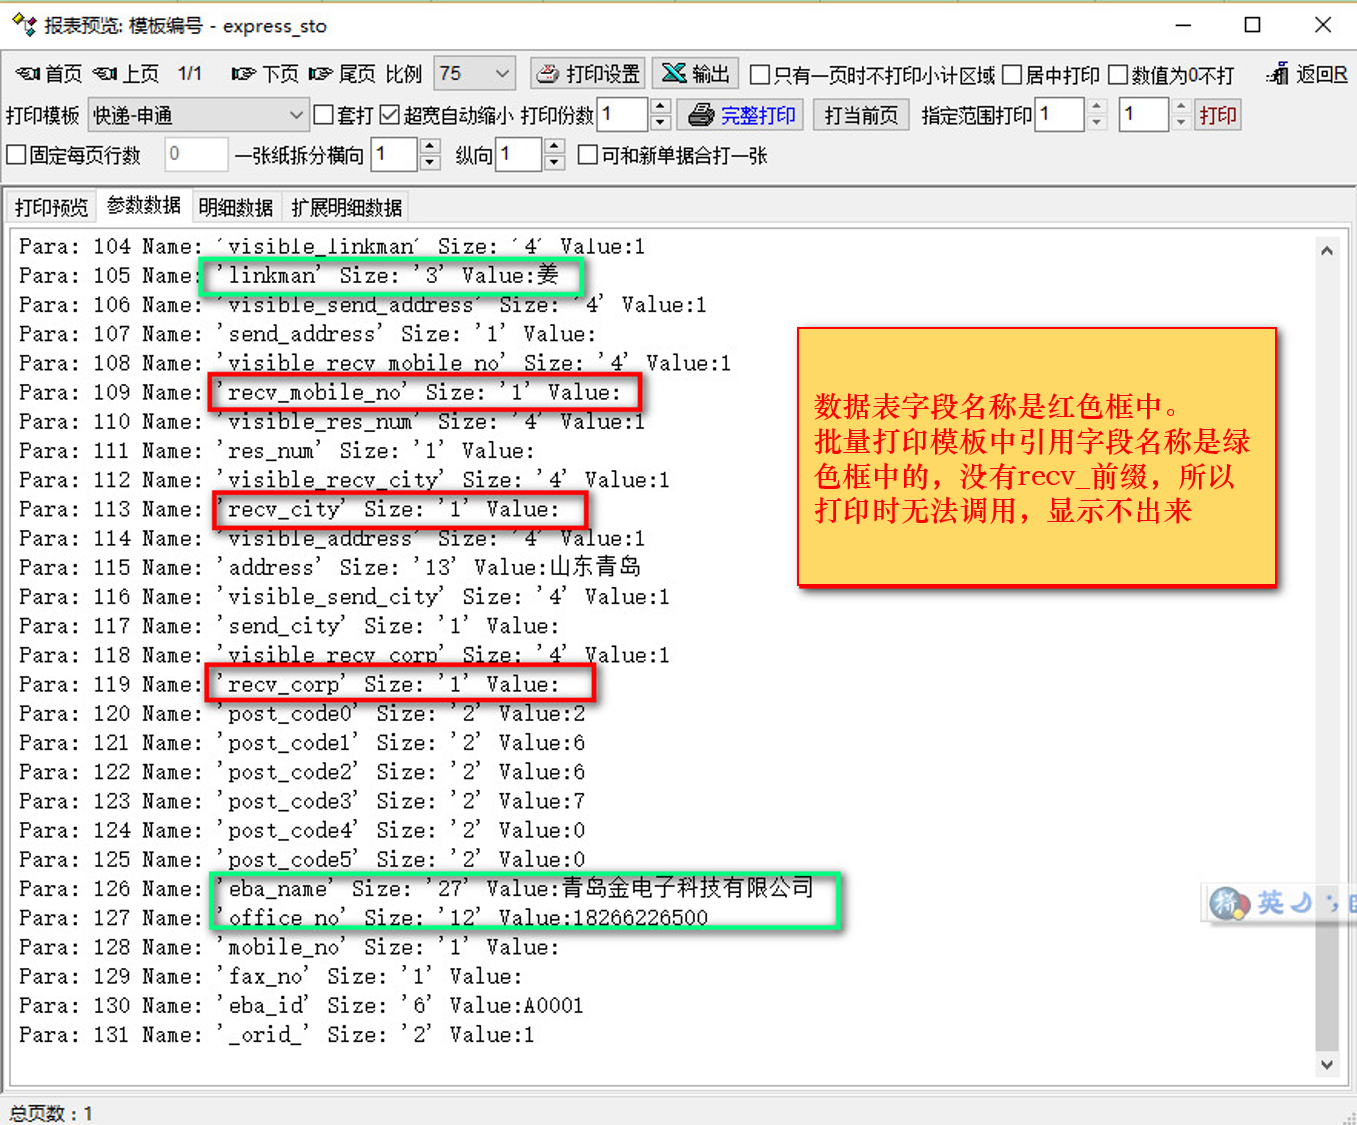The height and width of the screenshot is (1125, 1357).
Task: Click the 指定范围打印 start page field
Action: pos(1059,115)
